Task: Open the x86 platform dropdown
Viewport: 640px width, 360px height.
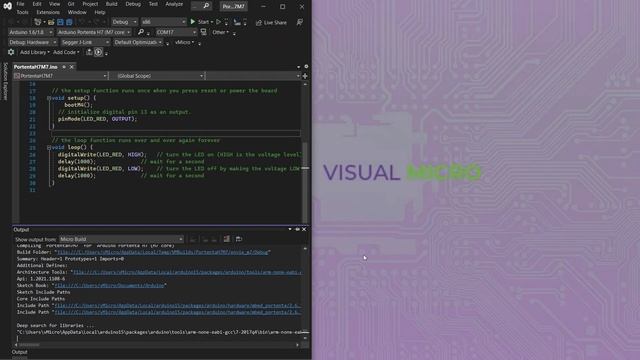Action: click(x=163, y=22)
